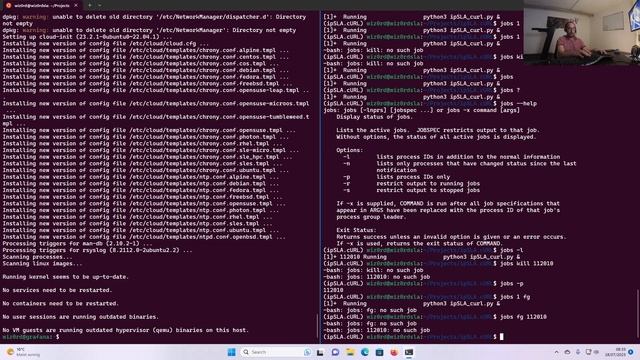Viewport: 640px width, 360px height.
Task: Click '[1]+ 112010 Running' output line
Action: click(x=422, y=257)
